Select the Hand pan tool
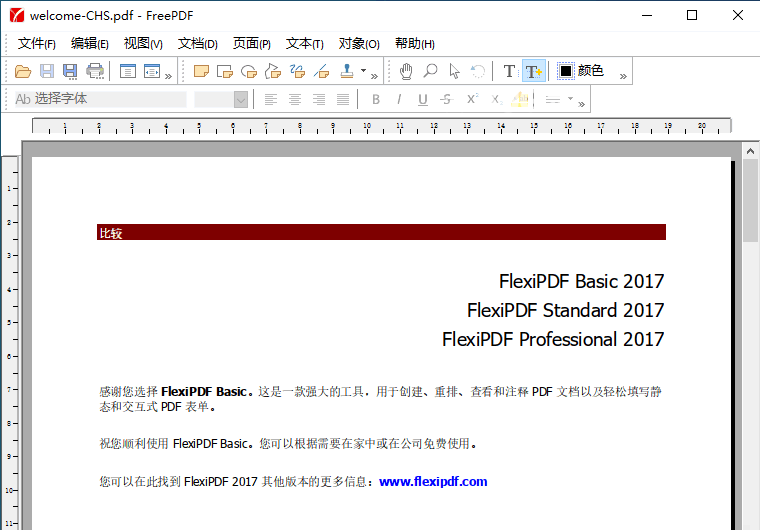Viewport: 760px width, 530px height. (406, 71)
